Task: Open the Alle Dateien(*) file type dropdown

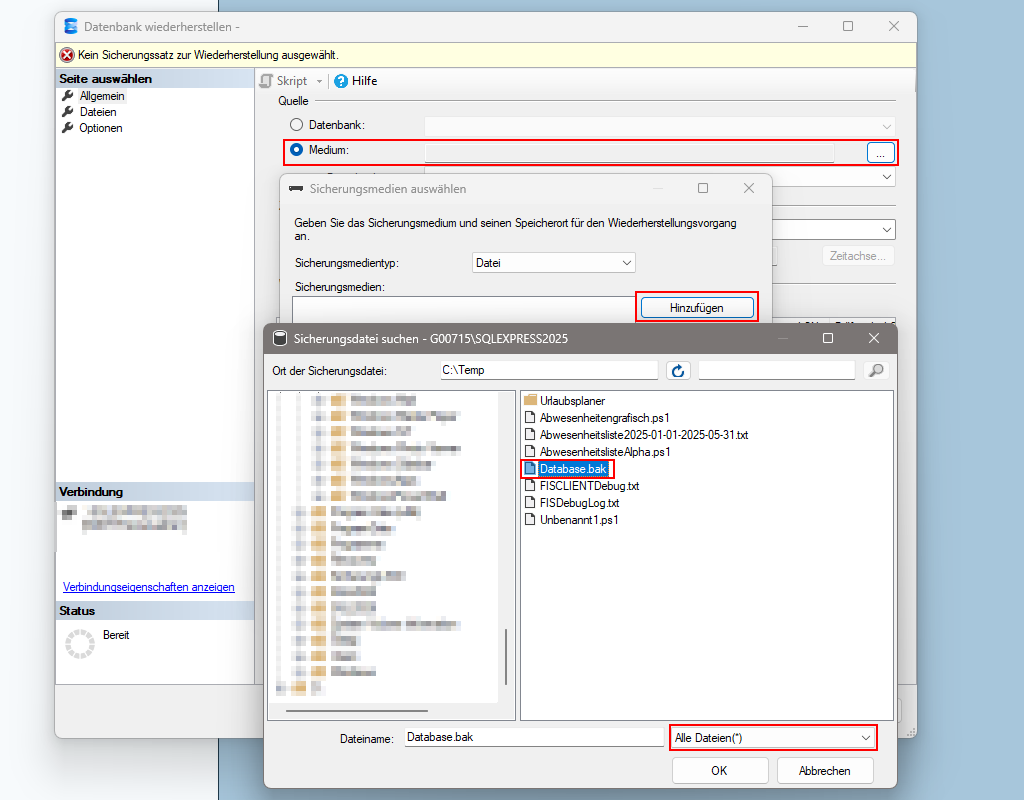Action: click(772, 737)
